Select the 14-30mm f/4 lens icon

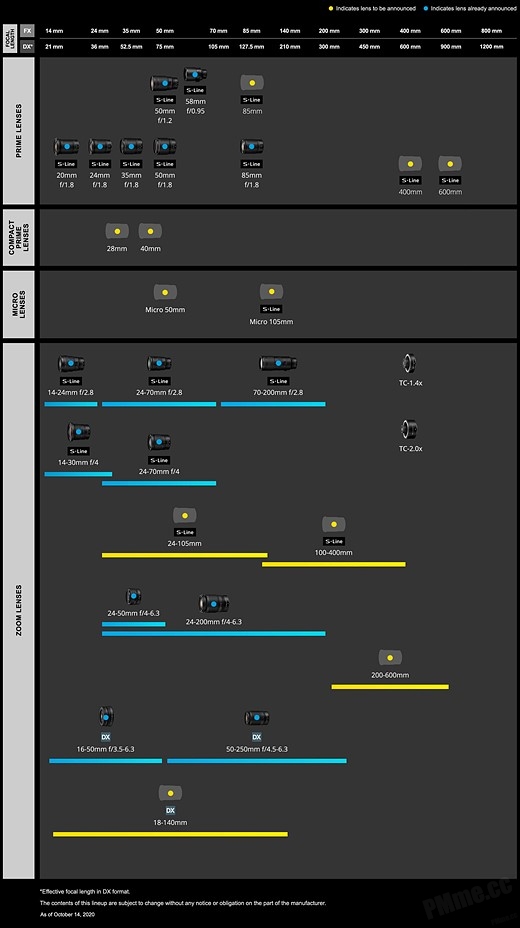click(x=79, y=431)
